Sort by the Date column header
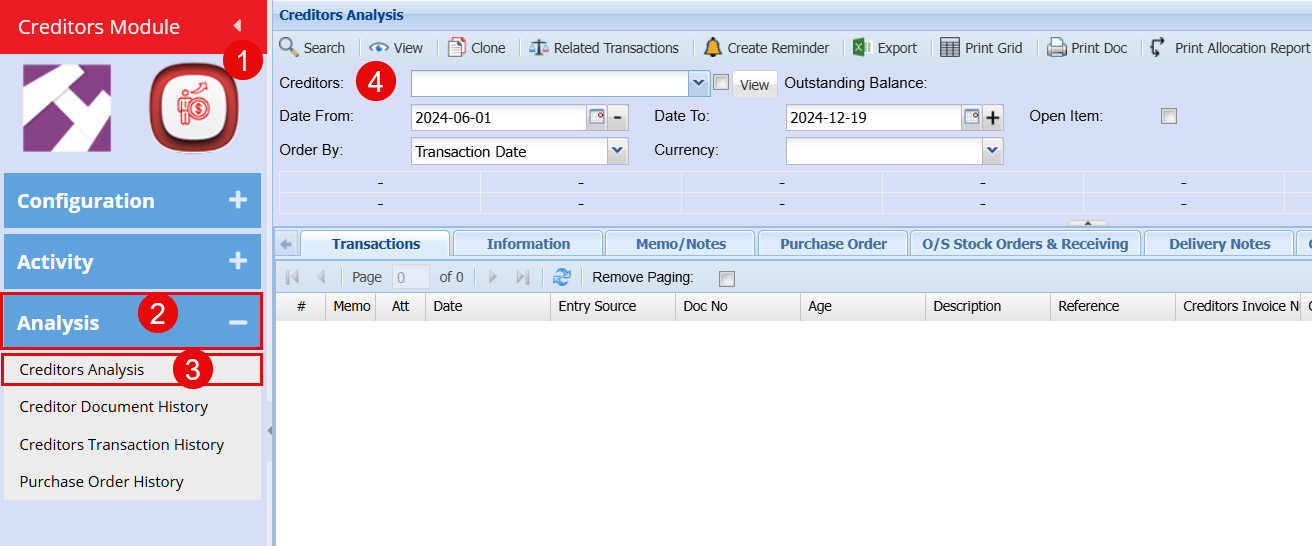 pyautogui.click(x=487, y=306)
